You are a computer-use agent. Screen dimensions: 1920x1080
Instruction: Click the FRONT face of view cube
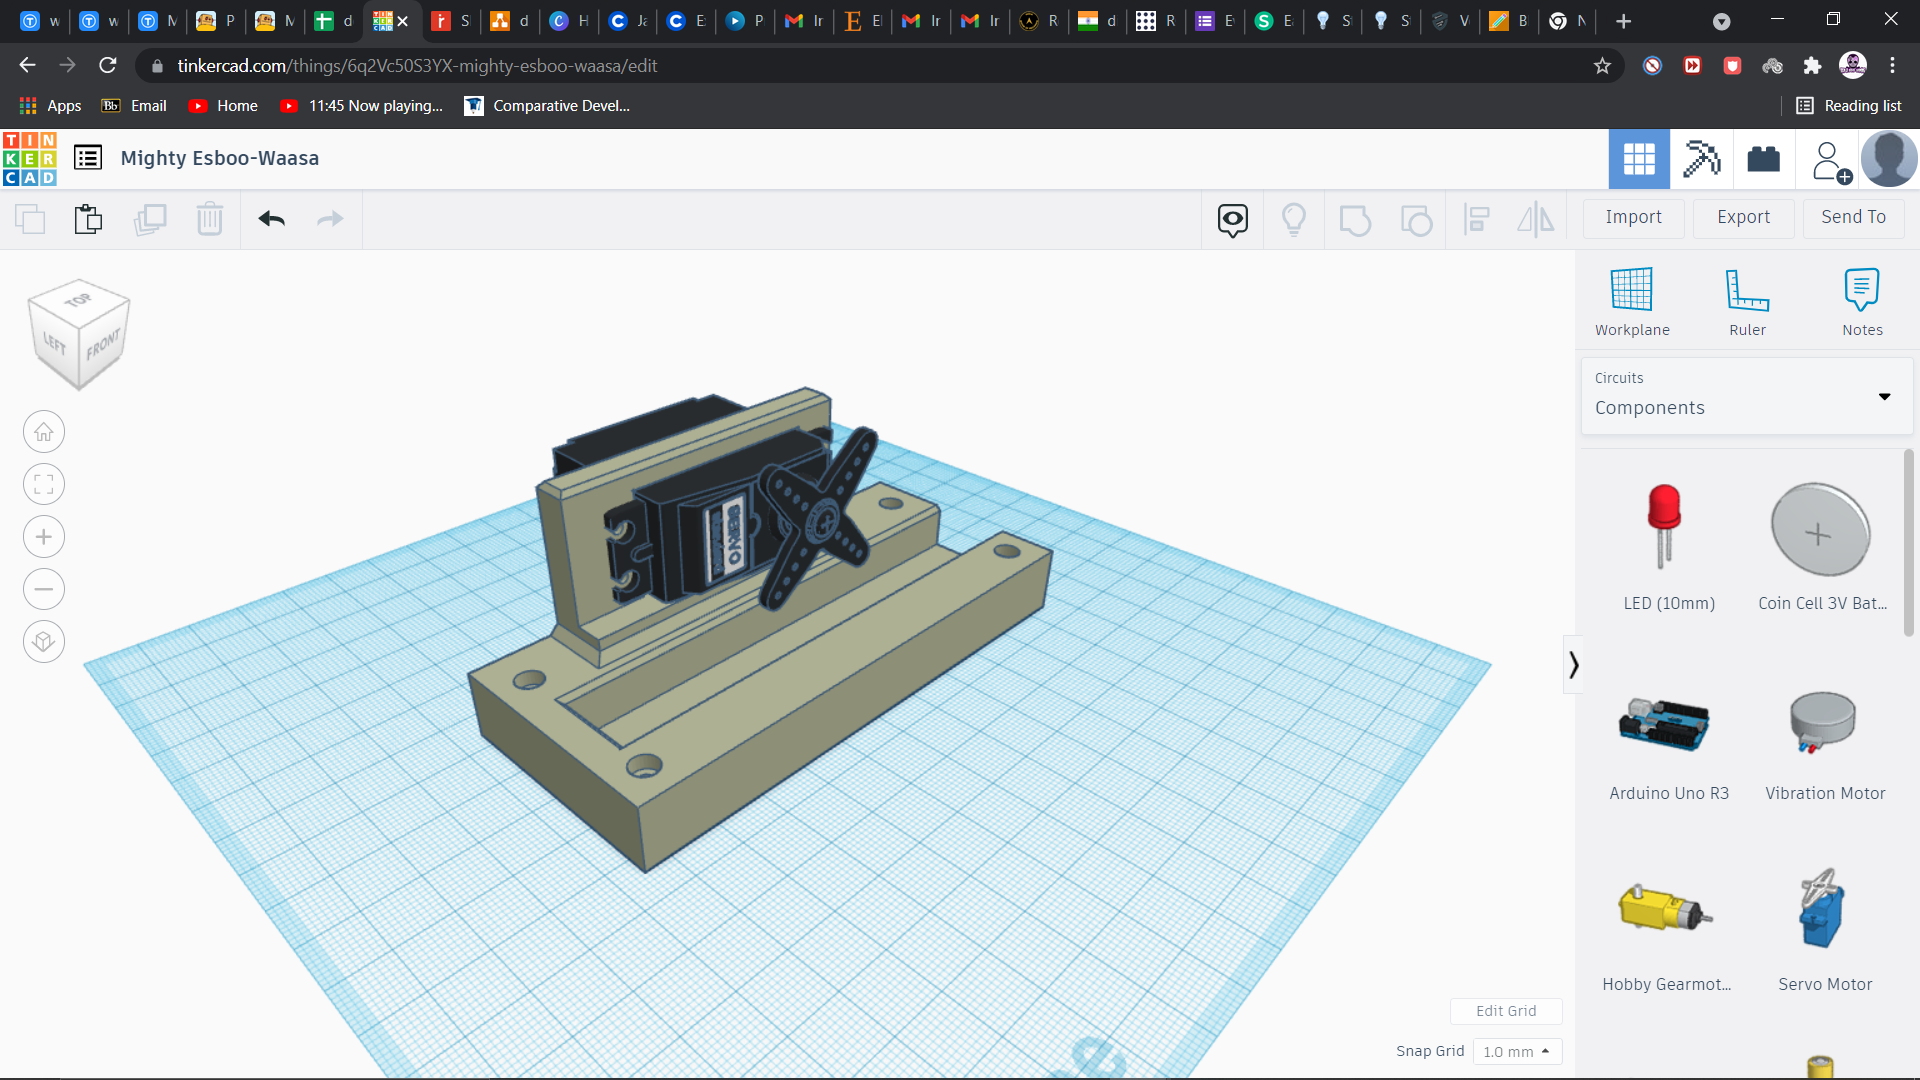click(103, 347)
